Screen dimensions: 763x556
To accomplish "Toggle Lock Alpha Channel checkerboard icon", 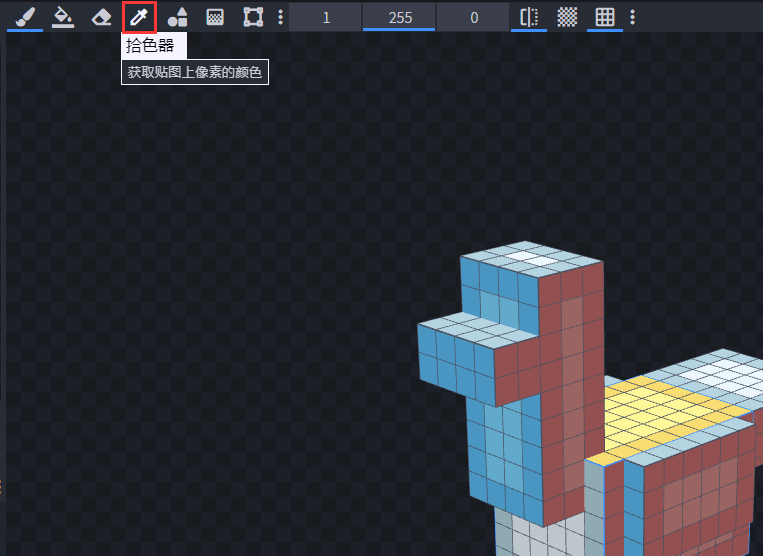I will pos(567,18).
